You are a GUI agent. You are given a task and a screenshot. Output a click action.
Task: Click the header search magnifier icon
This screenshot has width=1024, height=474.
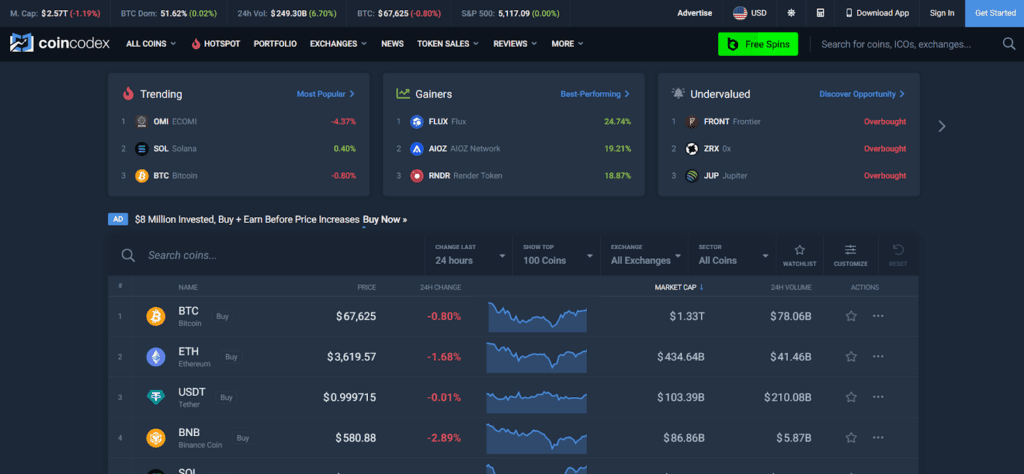click(1008, 44)
